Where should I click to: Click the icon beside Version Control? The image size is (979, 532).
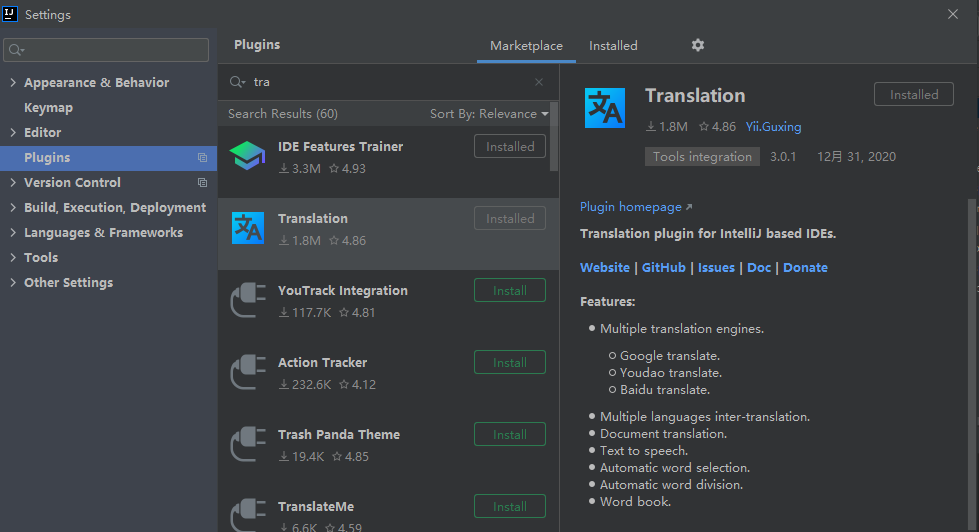pos(202,183)
